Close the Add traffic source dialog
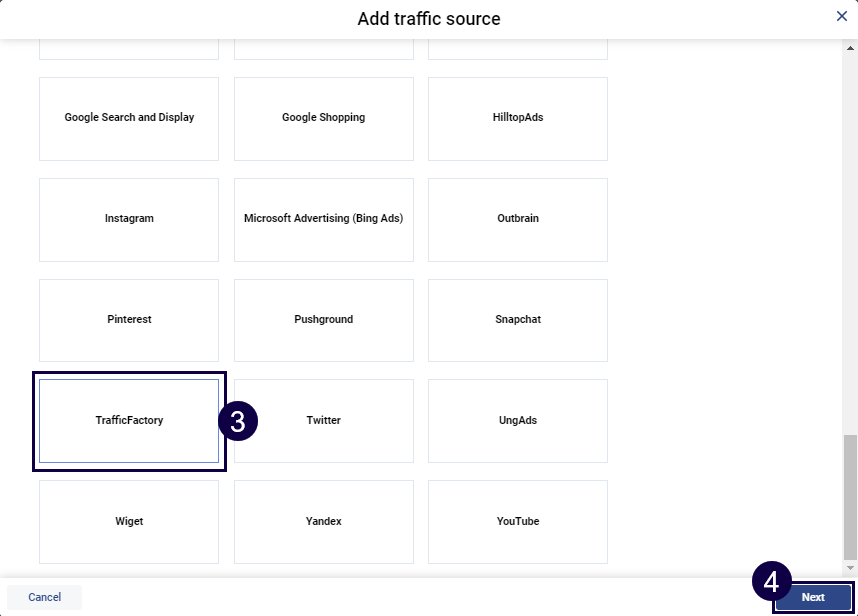The width and height of the screenshot is (858, 616). pyautogui.click(x=841, y=16)
